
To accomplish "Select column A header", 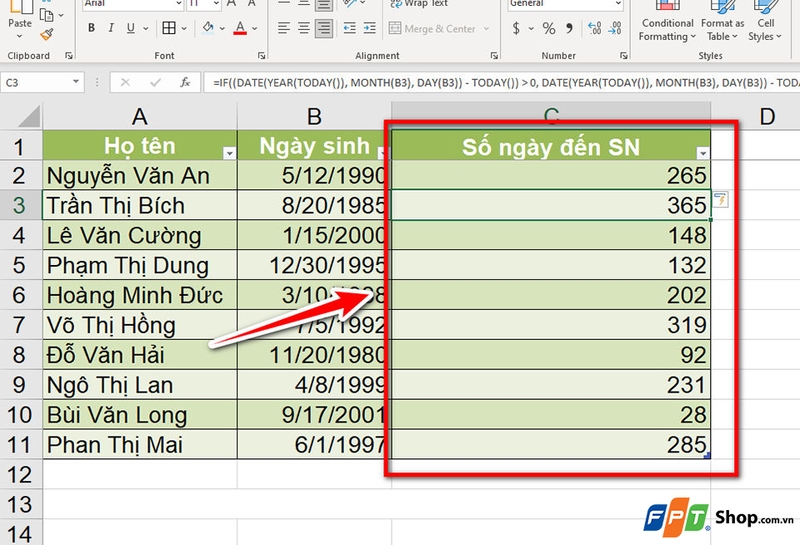I will click(140, 116).
